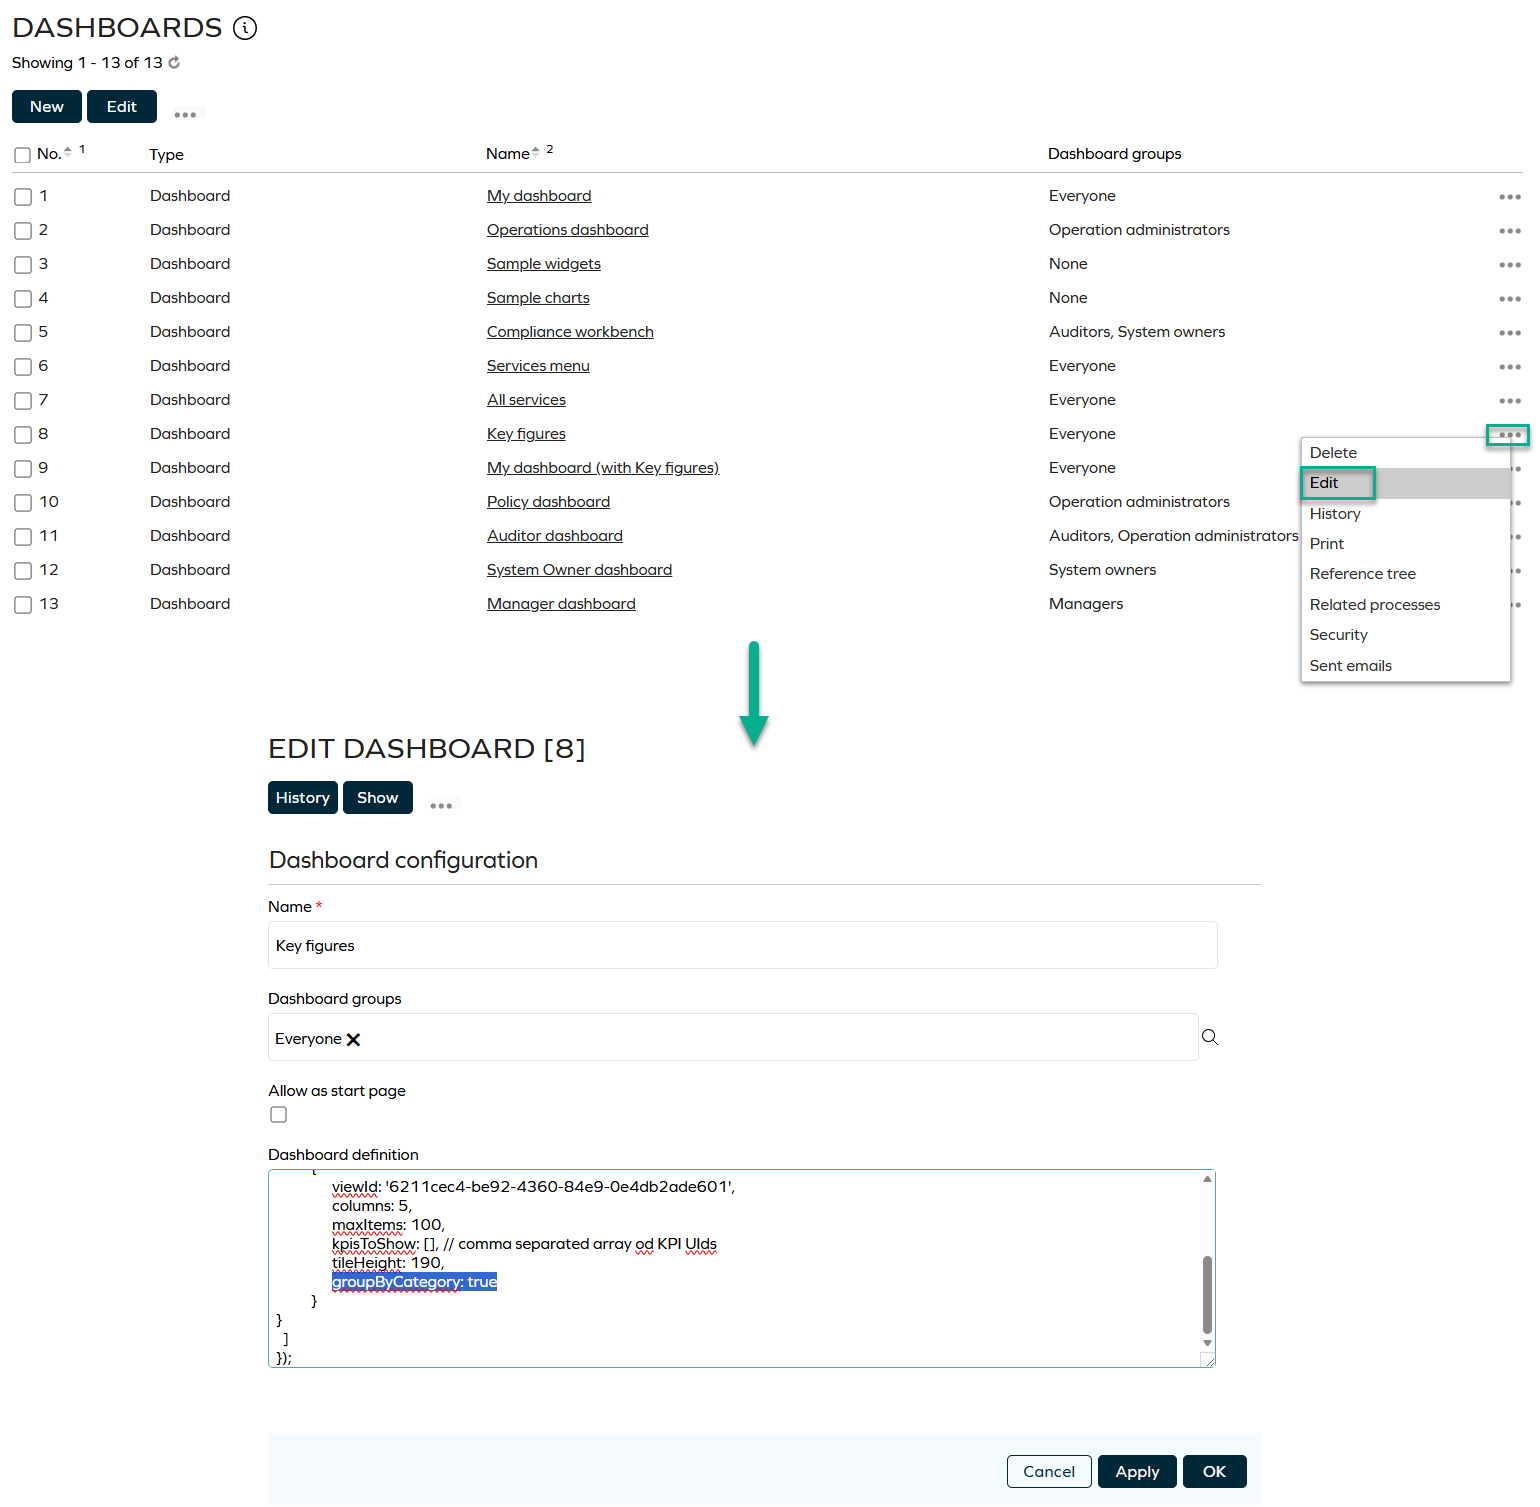Viewport: 1540px width, 1507px height.
Task: Open the search magnifier for Dashboard groups
Action: coord(1210,1037)
